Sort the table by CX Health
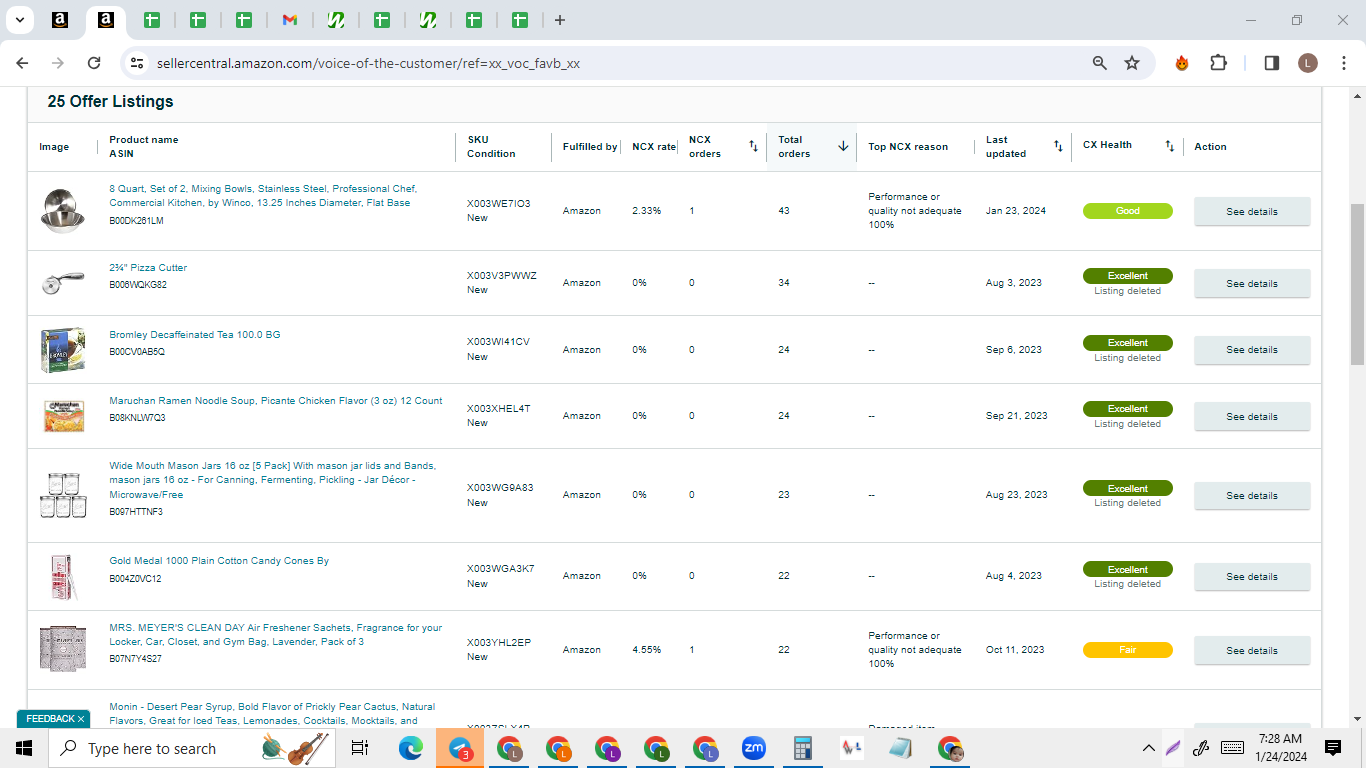 1169,146
